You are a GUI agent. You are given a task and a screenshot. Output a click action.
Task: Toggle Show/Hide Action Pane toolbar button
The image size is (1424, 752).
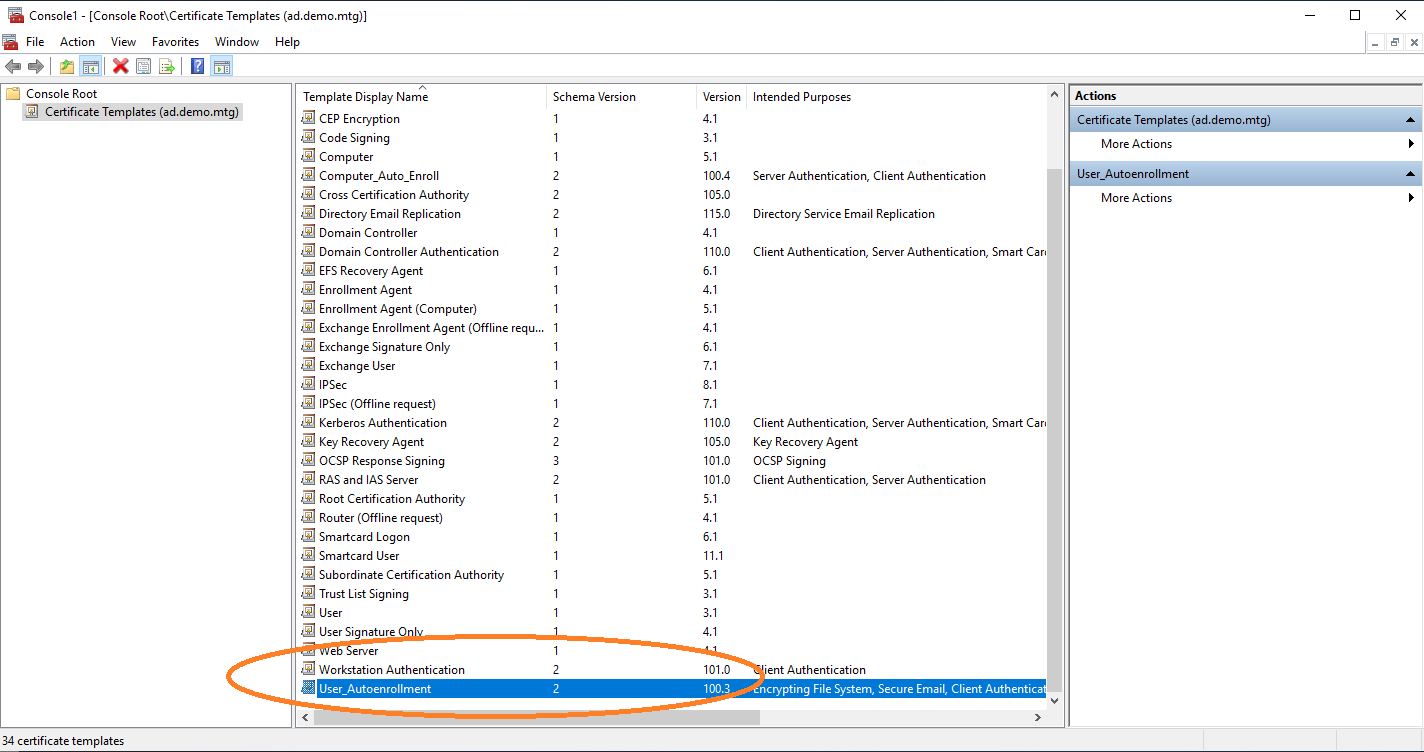point(222,67)
